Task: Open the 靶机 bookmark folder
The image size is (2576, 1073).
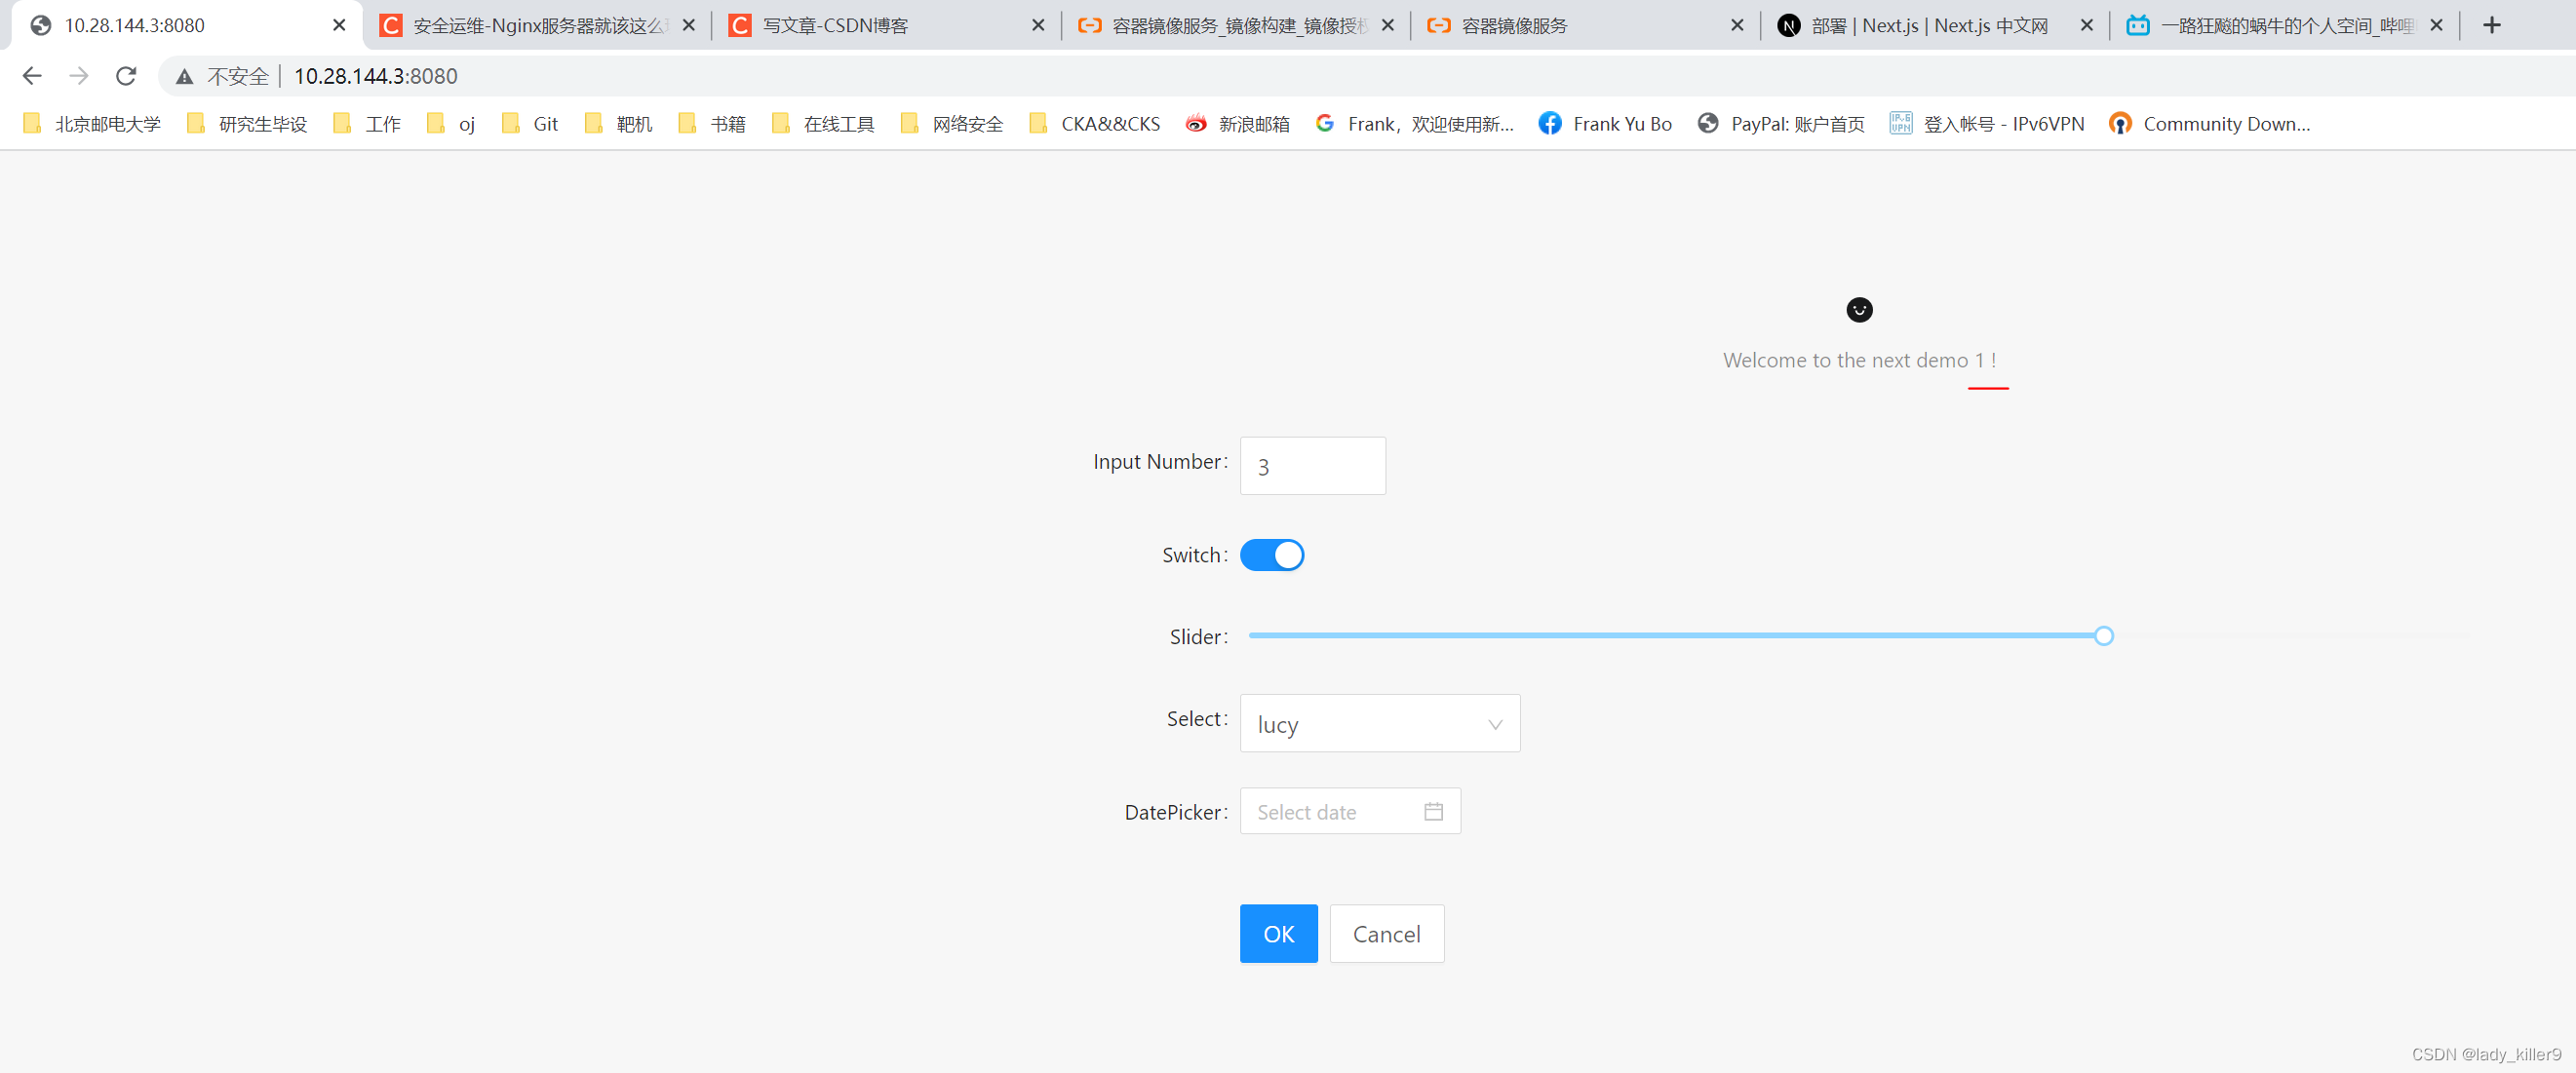Action: [x=618, y=124]
